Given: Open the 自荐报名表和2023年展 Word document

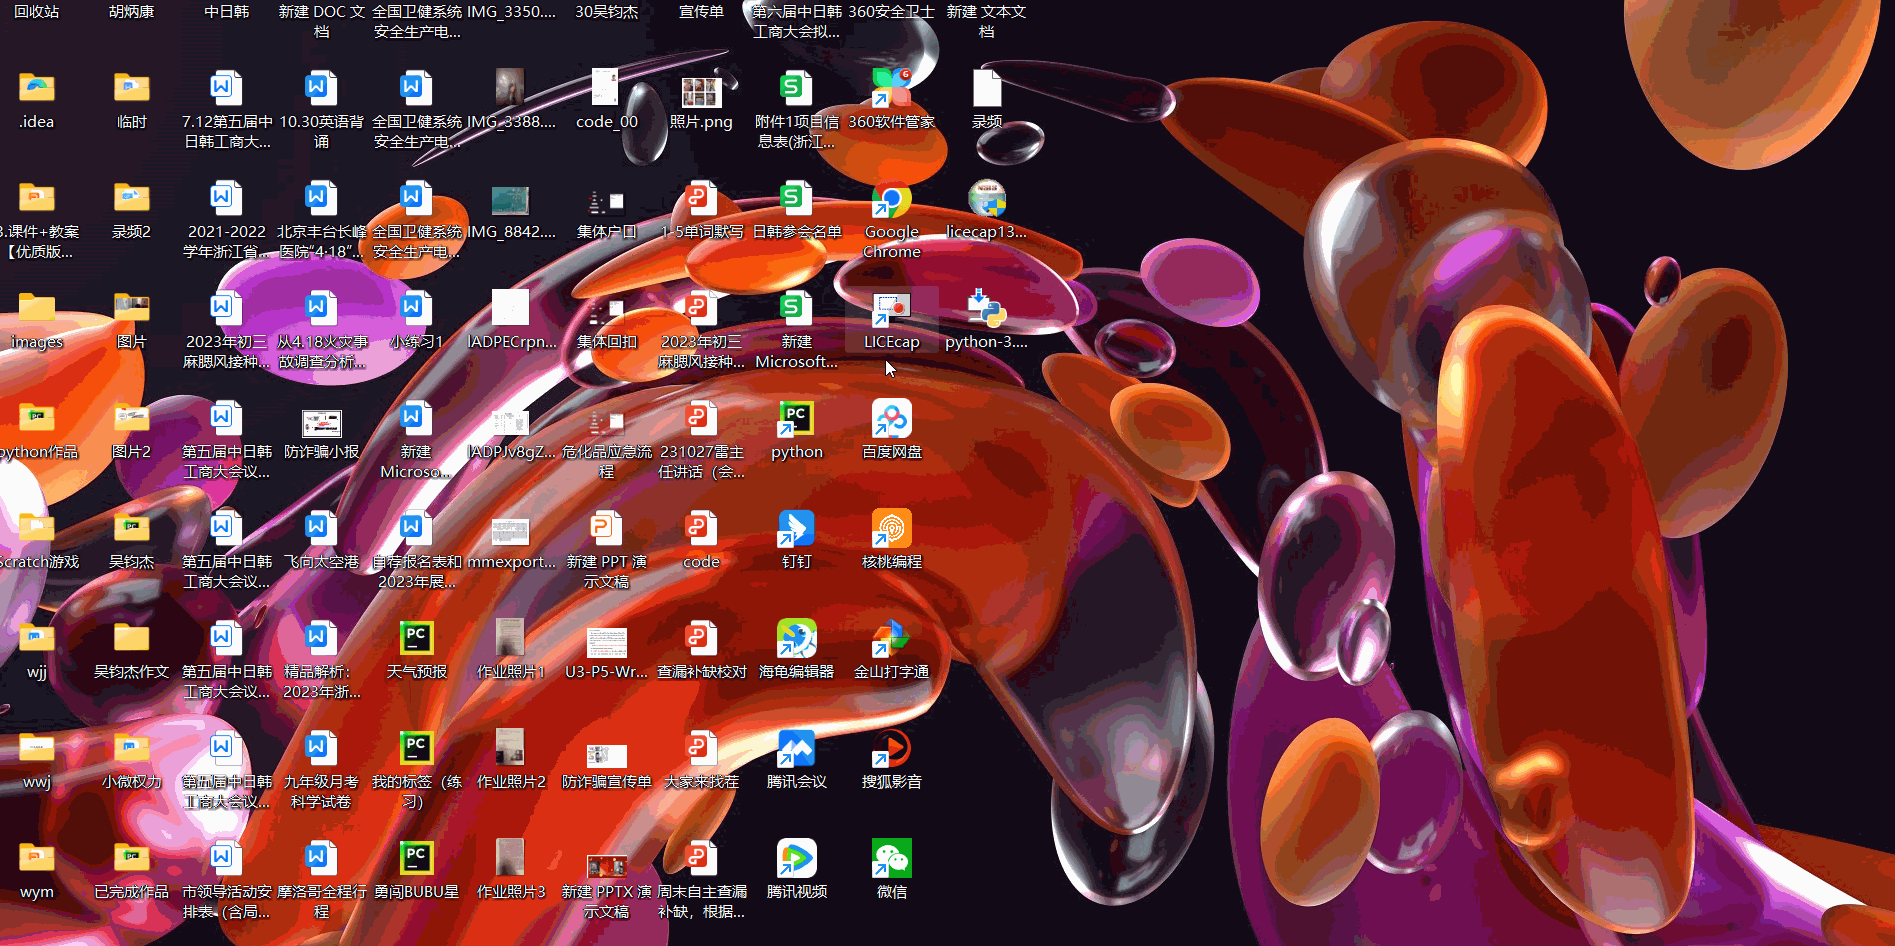Looking at the screenshot, I should 416,530.
